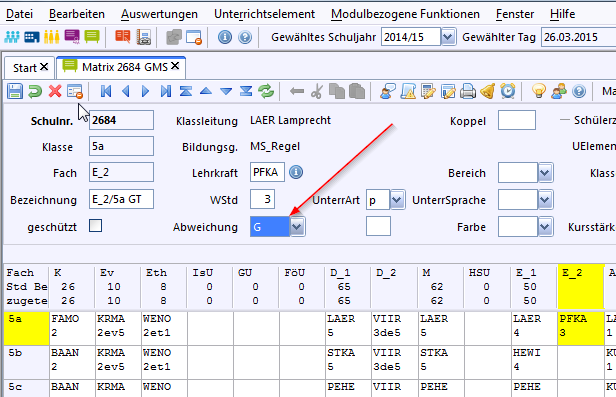This screenshot has height=397, width=616.
Task: Jump to the first record
Action: (x=106, y=91)
